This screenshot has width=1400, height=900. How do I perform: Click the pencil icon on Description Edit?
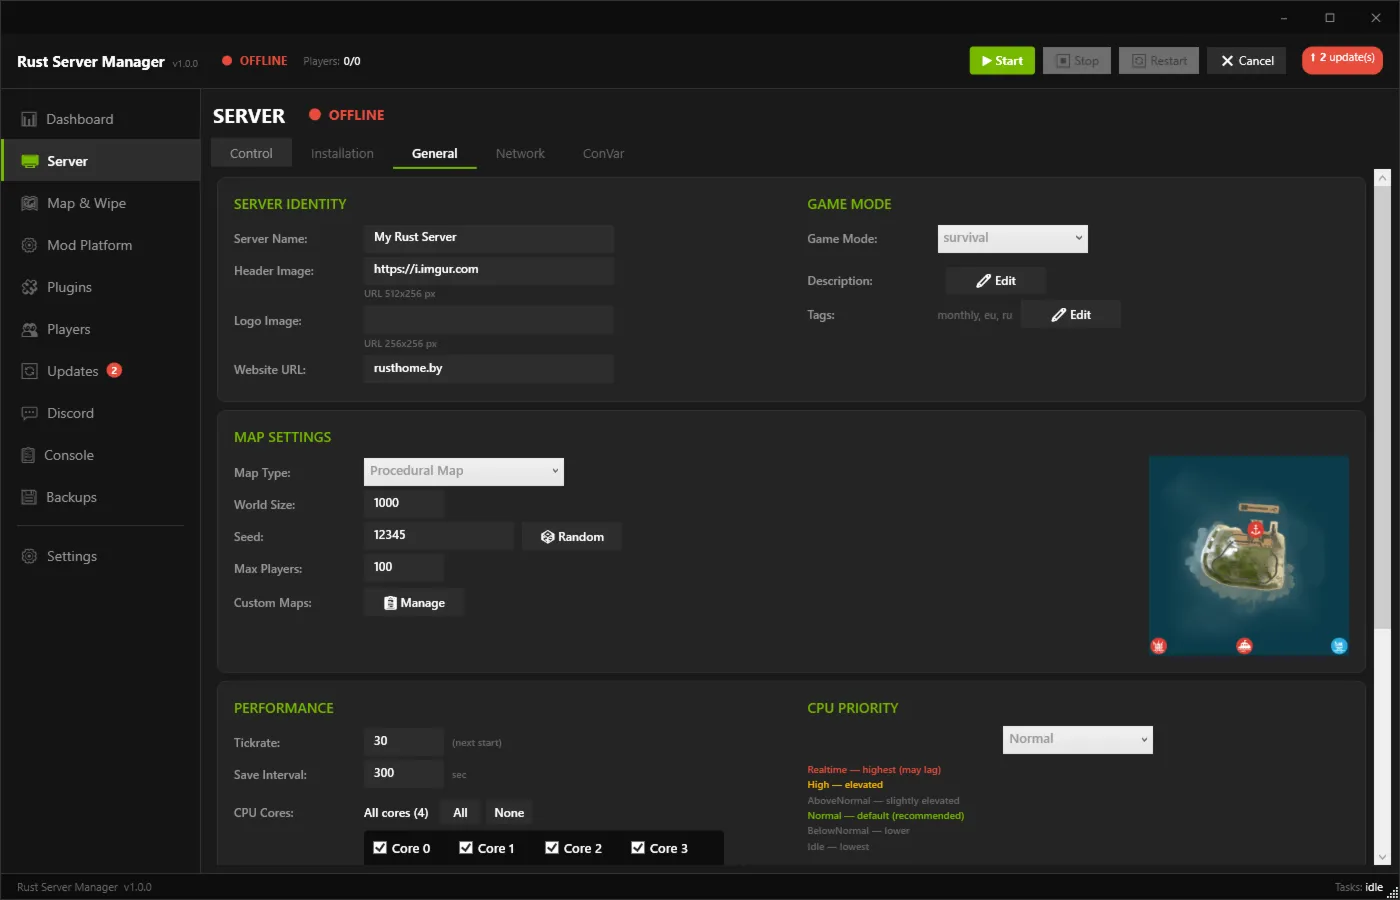[983, 281]
